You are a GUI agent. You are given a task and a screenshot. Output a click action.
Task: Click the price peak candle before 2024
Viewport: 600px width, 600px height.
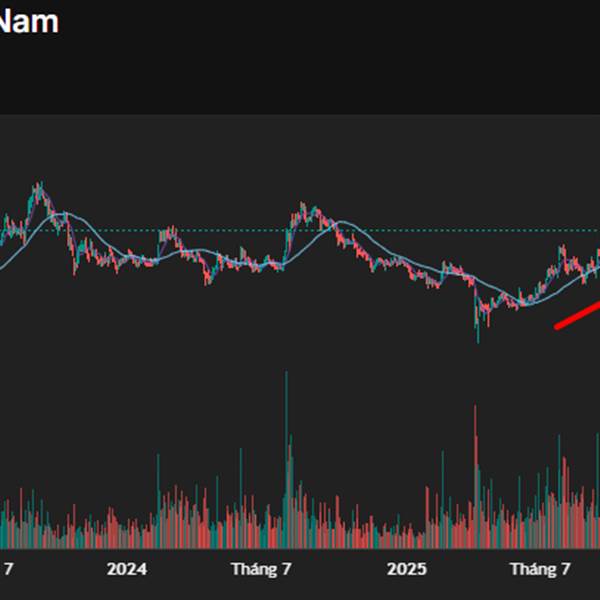pos(38,190)
